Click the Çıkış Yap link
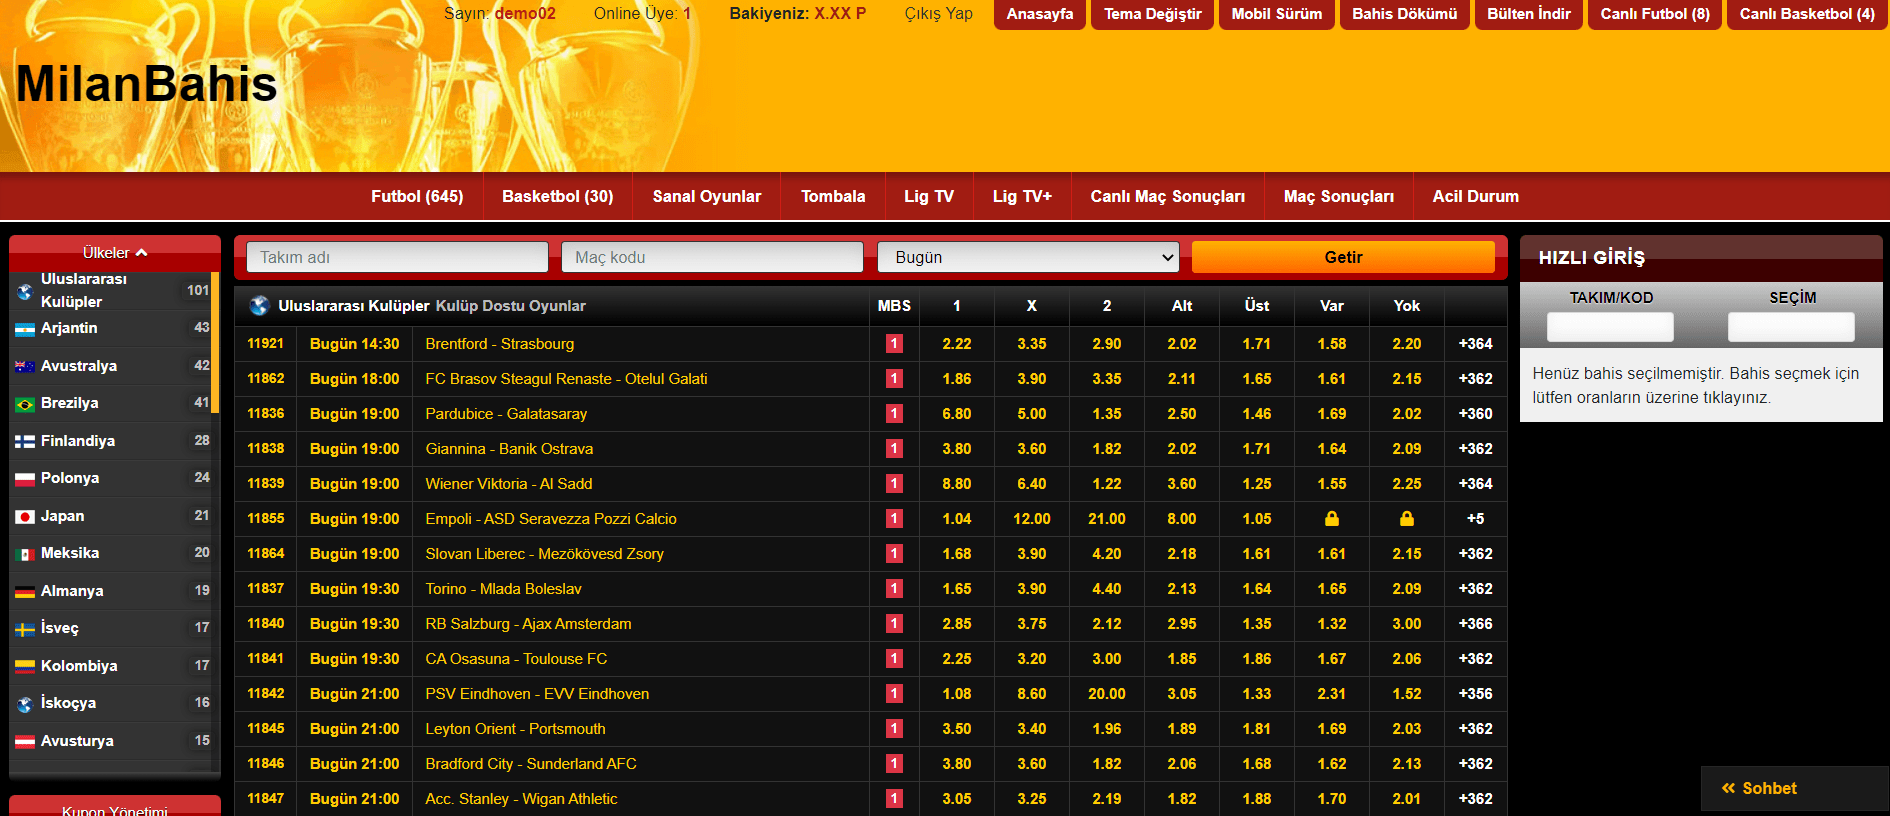This screenshot has height=816, width=1890. [x=938, y=14]
